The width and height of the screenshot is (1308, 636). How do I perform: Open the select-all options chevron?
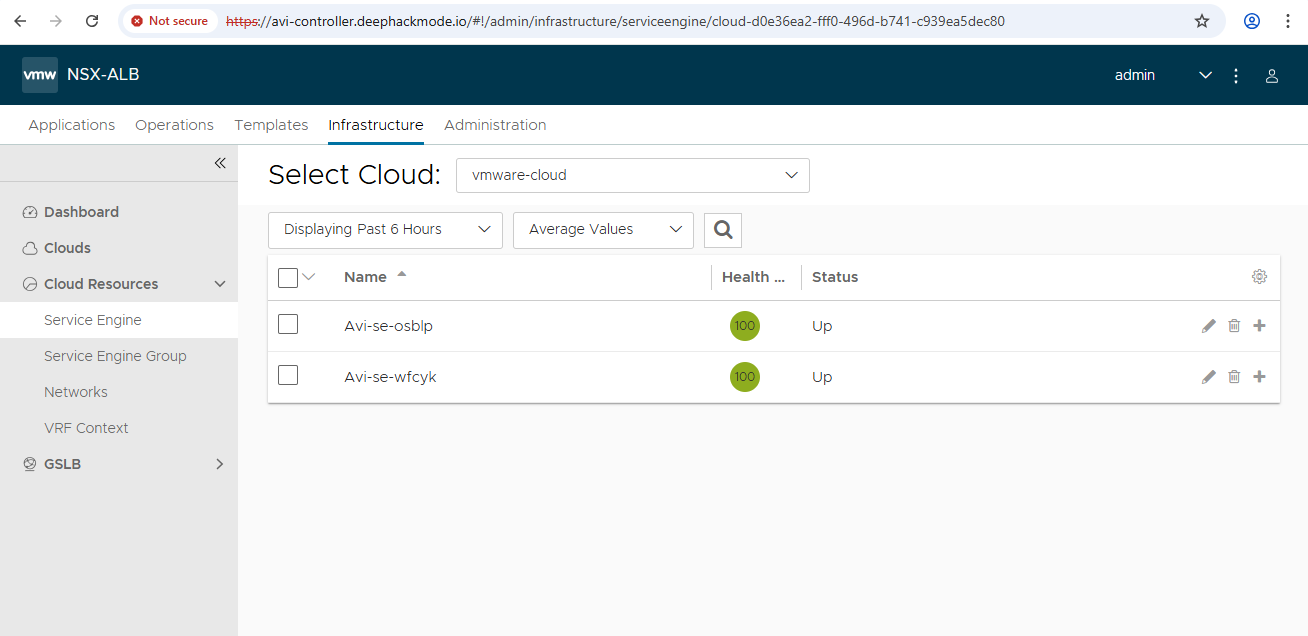[309, 277]
